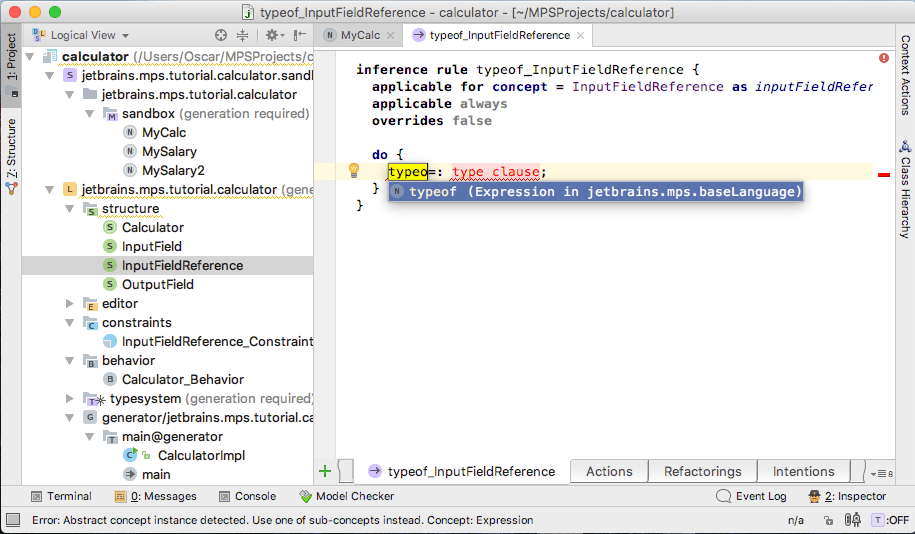Collapse the structure folder node
Image resolution: width=915 pixels, height=534 pixels.
70,209
